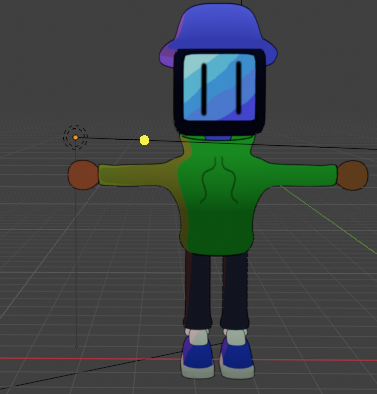Select the character's left brown hand

click(x=83, y=175)
